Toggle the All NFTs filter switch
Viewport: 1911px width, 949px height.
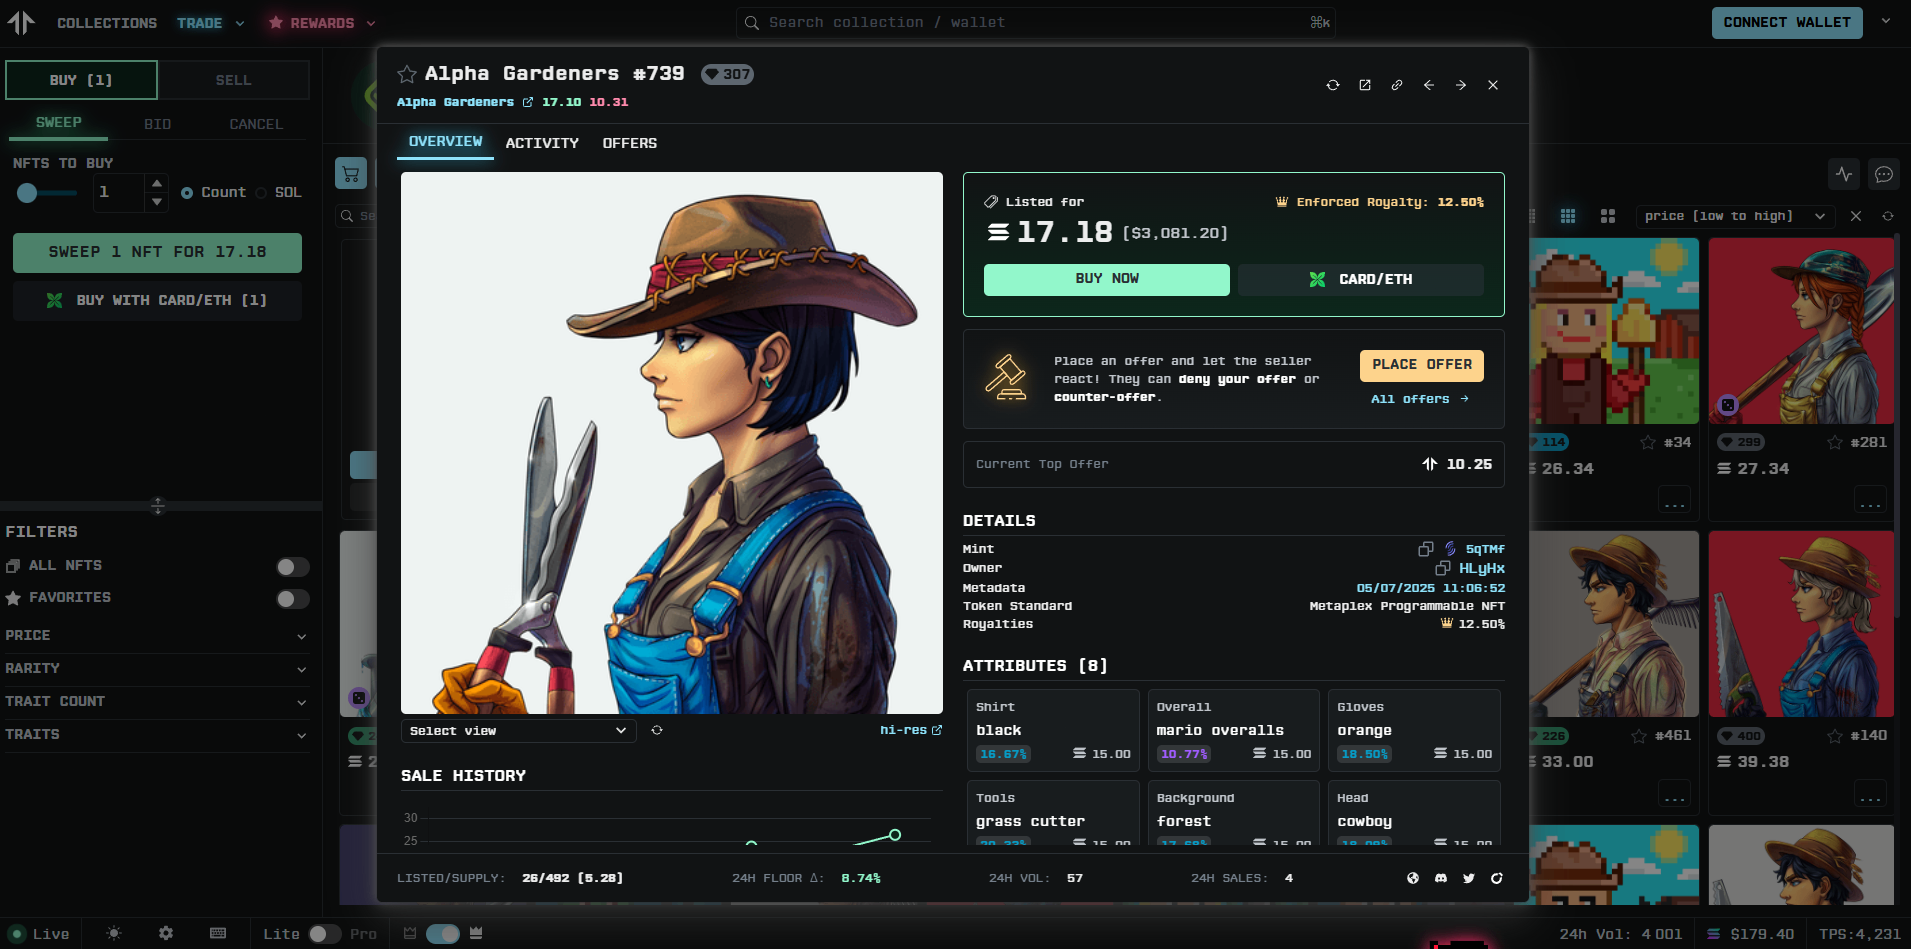pos(292,567)
